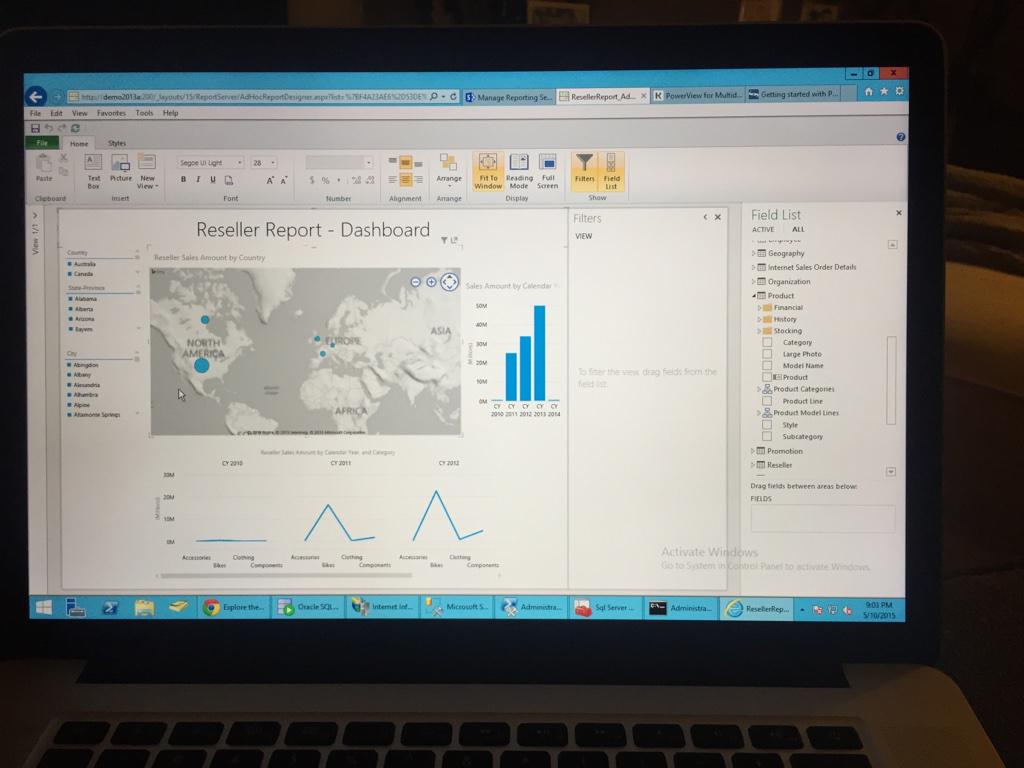Screen dimensions: 1024x768
Task: Click the Windows Start button
Action: [x=44, y=607]
